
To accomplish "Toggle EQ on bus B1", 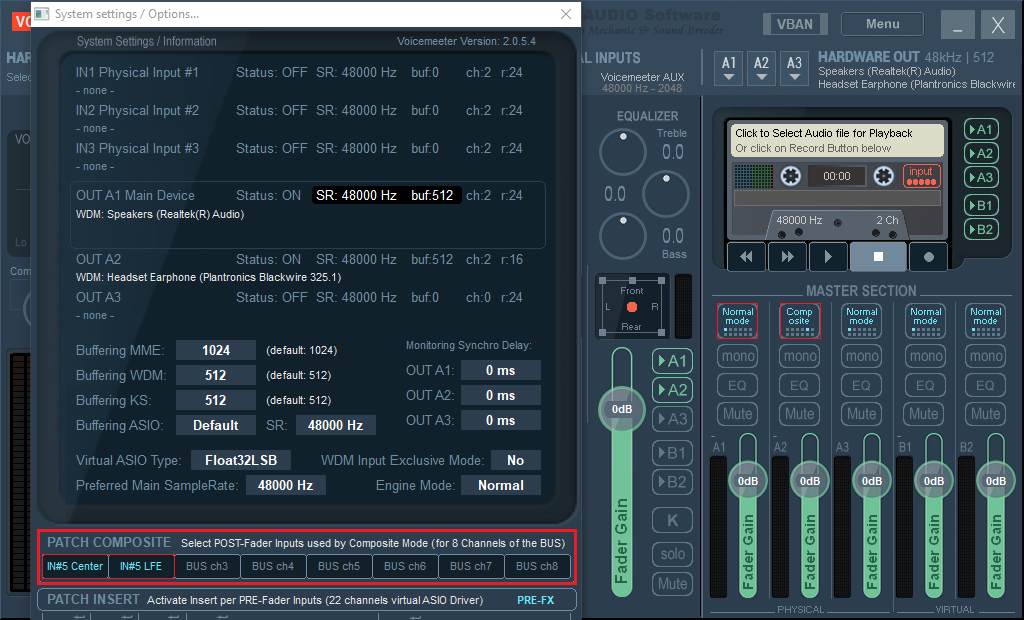I will (925, 385).
